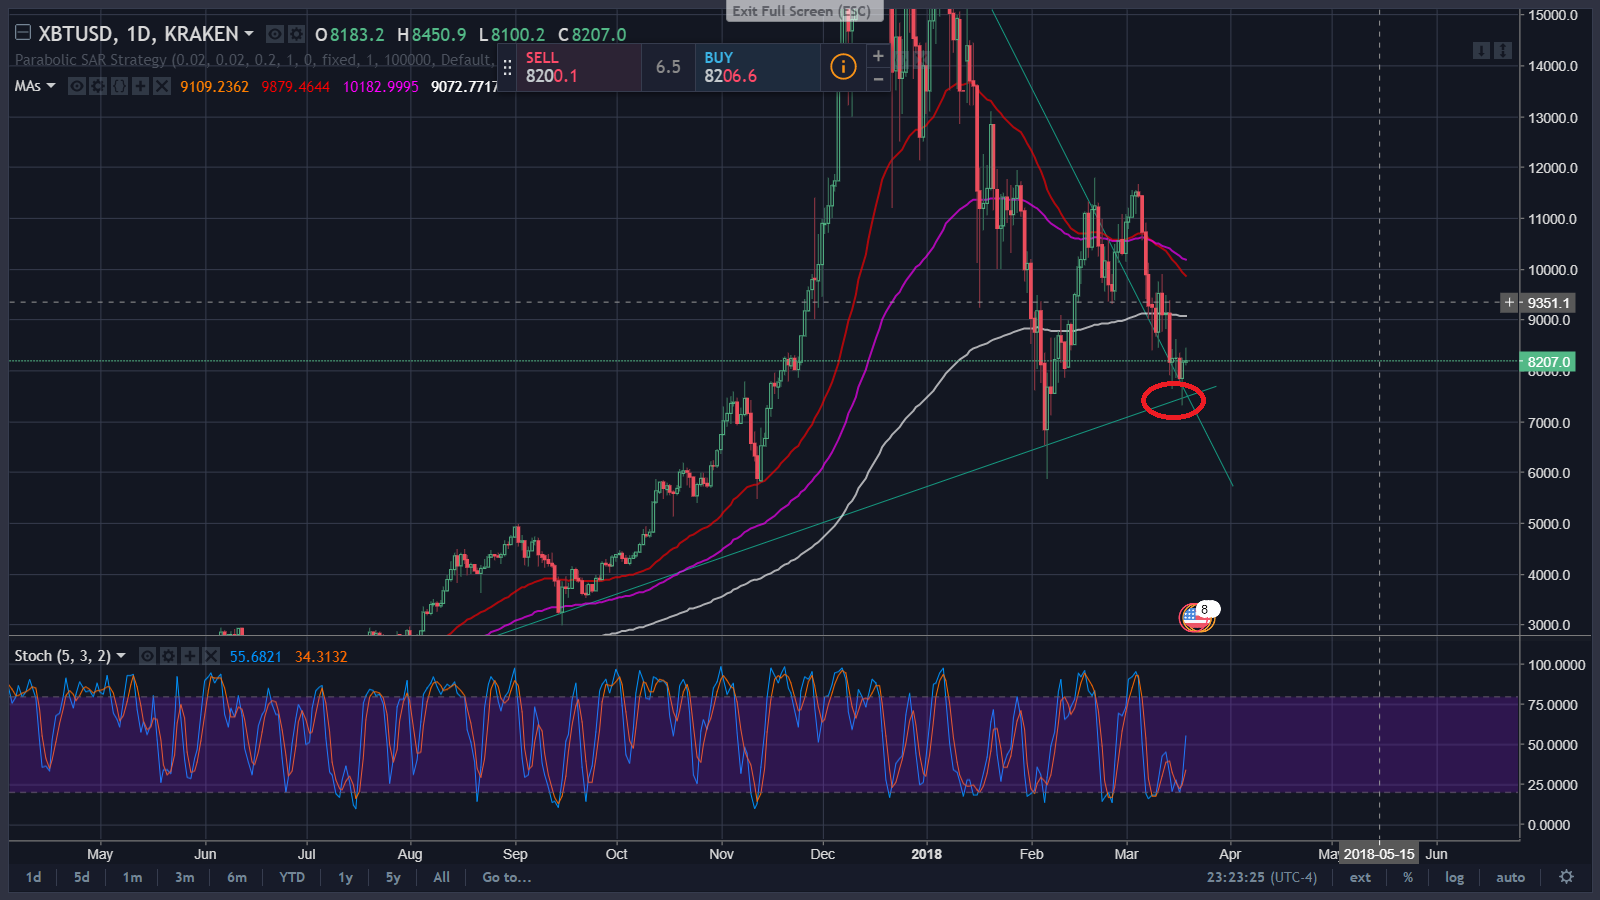Open MAs indicator settings gear

pos(98,86)
